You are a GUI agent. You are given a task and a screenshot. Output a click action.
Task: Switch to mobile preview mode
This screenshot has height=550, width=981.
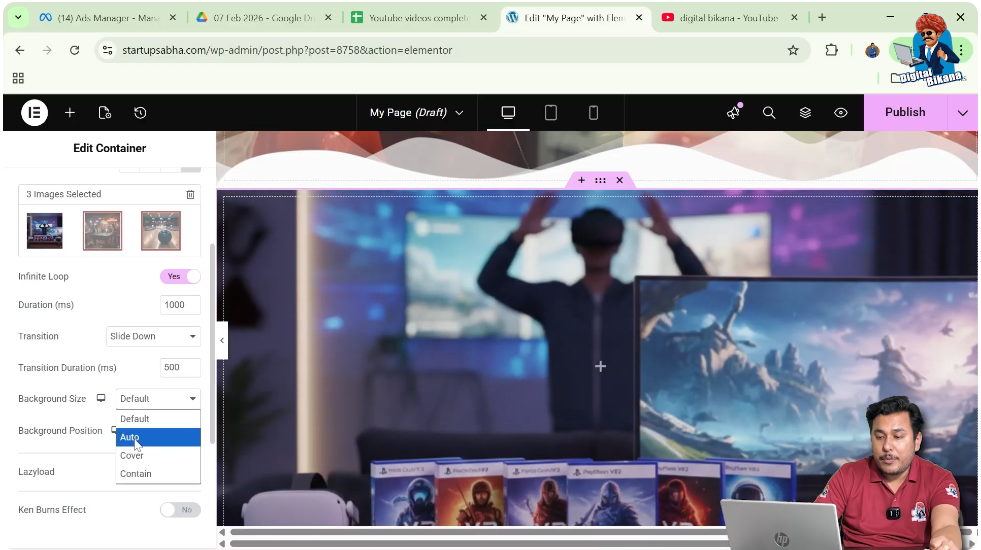click(593, 113)
